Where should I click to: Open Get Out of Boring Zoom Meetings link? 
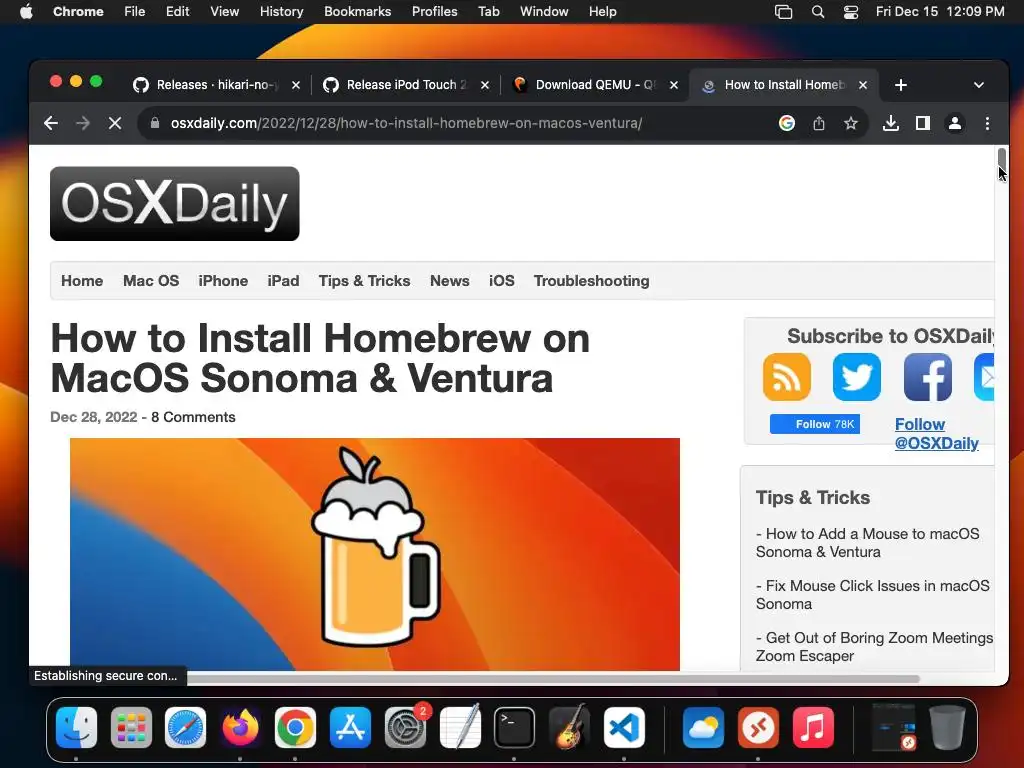pyautogui.click(x=874, y=647)
